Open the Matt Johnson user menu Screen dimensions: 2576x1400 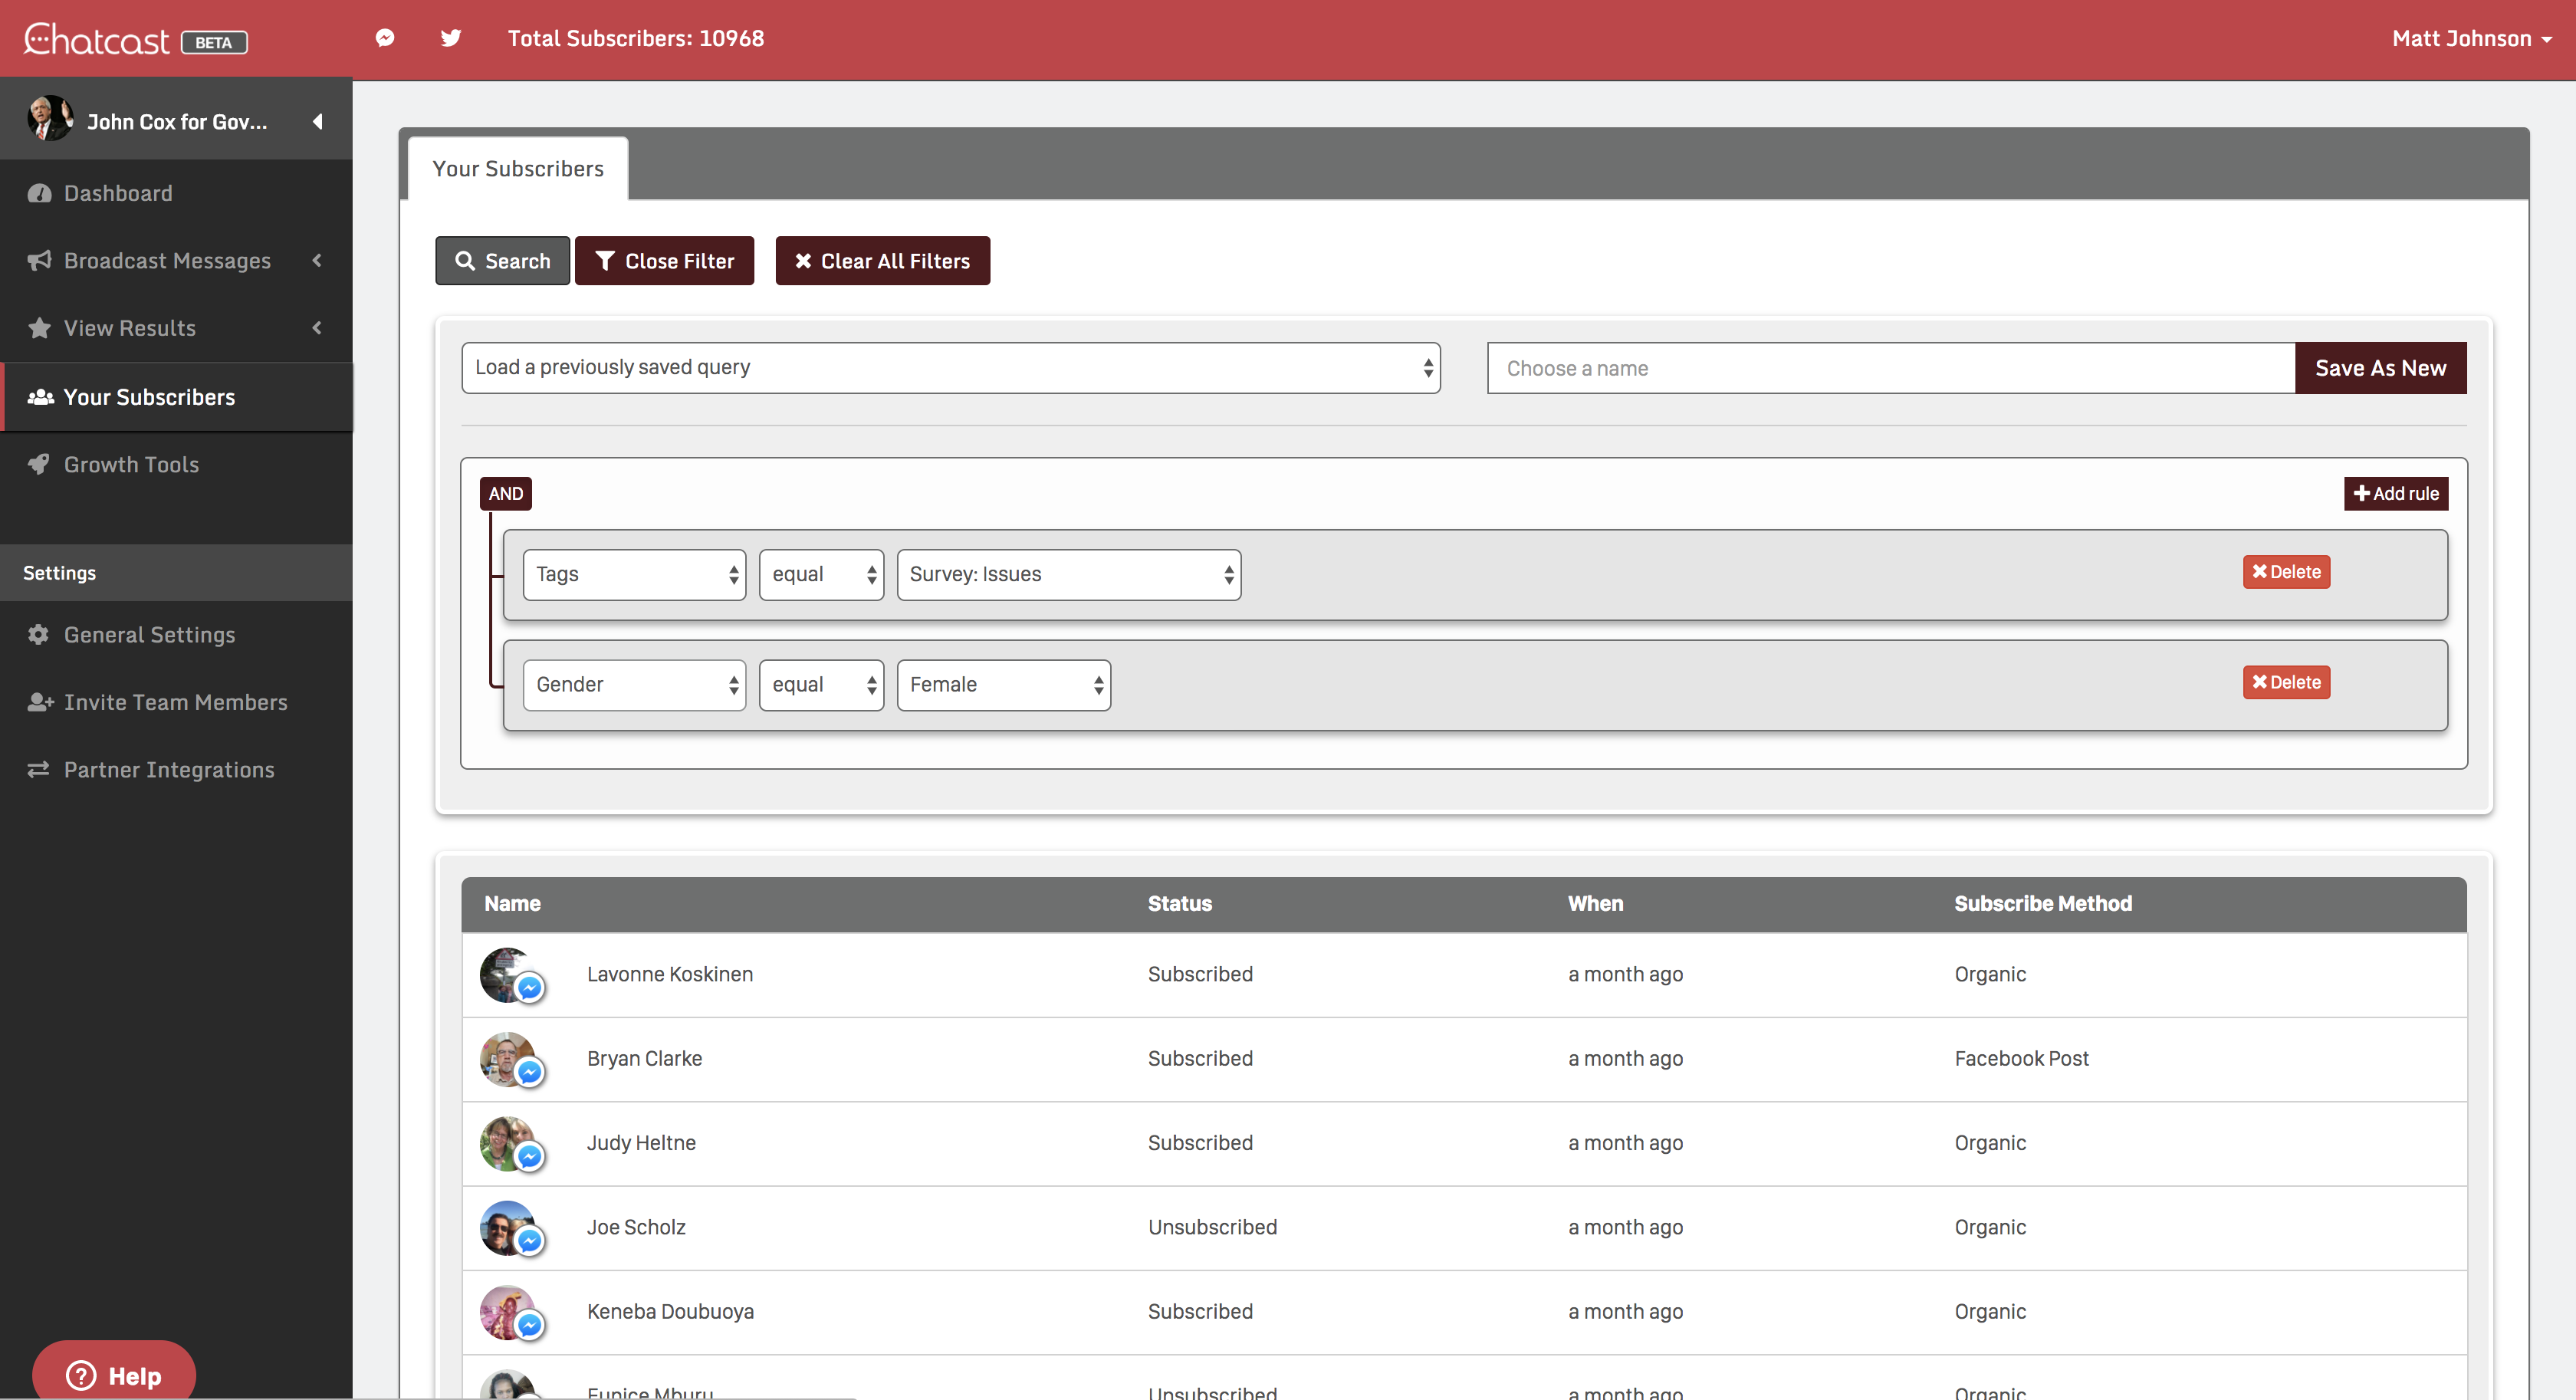coord(2470,39)
